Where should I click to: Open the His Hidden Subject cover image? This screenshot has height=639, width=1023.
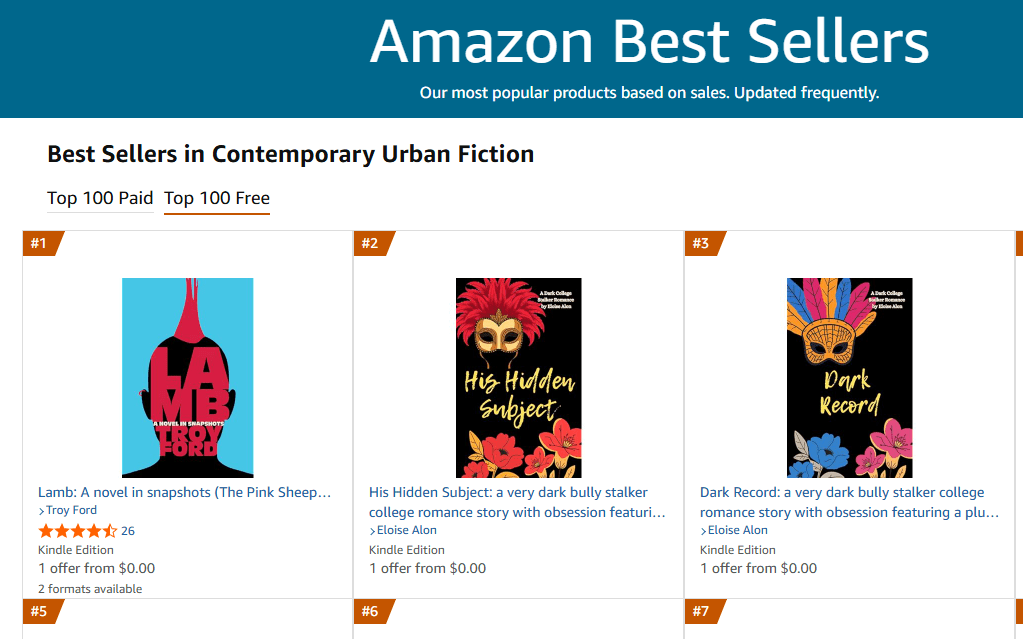(518, 377)
